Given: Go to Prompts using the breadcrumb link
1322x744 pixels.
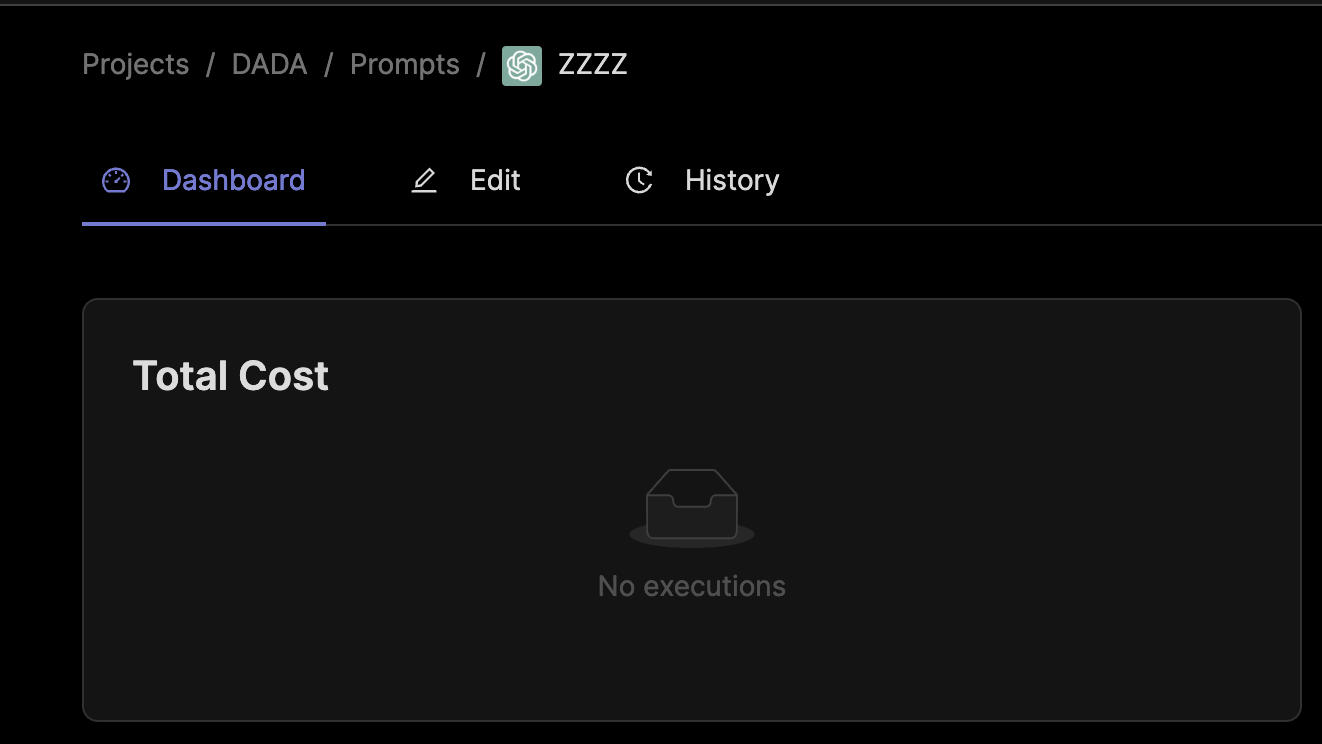Looking at the screenshot, I should click(404, 64).
